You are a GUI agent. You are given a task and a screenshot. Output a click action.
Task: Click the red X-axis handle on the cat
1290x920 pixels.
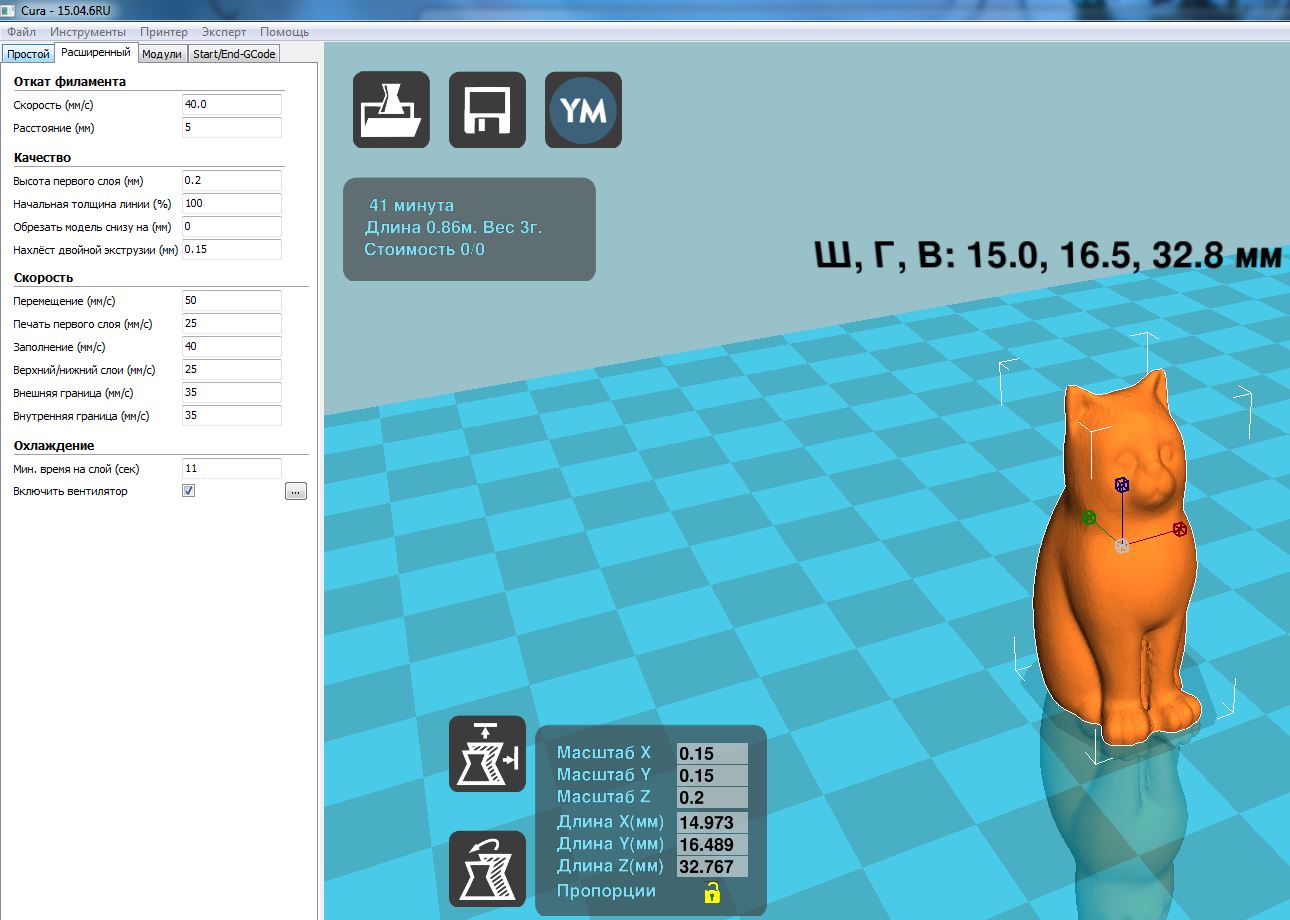(x=1180, y=529)
